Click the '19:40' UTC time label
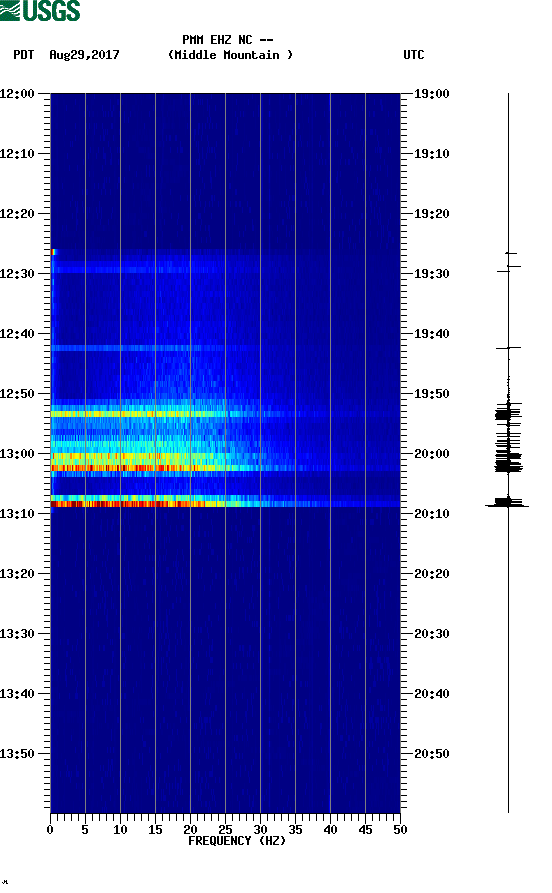This screenshot has height=893, width=552. pos(432,334)
